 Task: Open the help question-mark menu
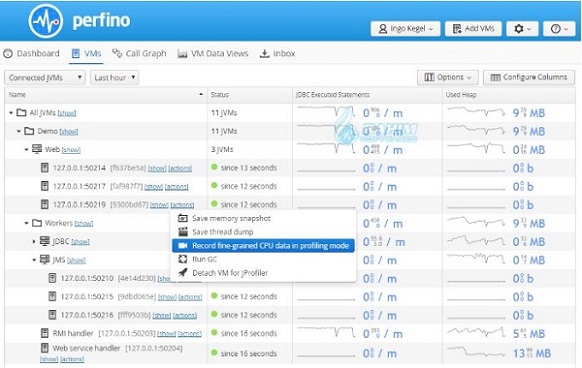[559, 29]
